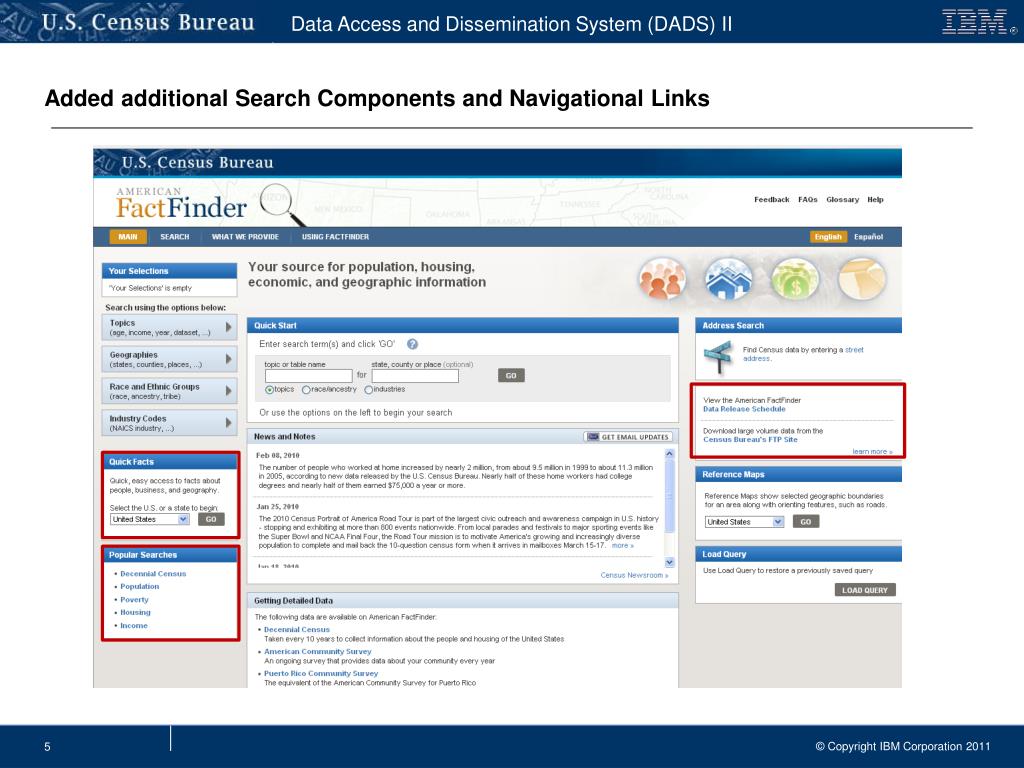The image size is (1024, 768).
Task: Click the tan map geography icon
Action: [862, 279]
